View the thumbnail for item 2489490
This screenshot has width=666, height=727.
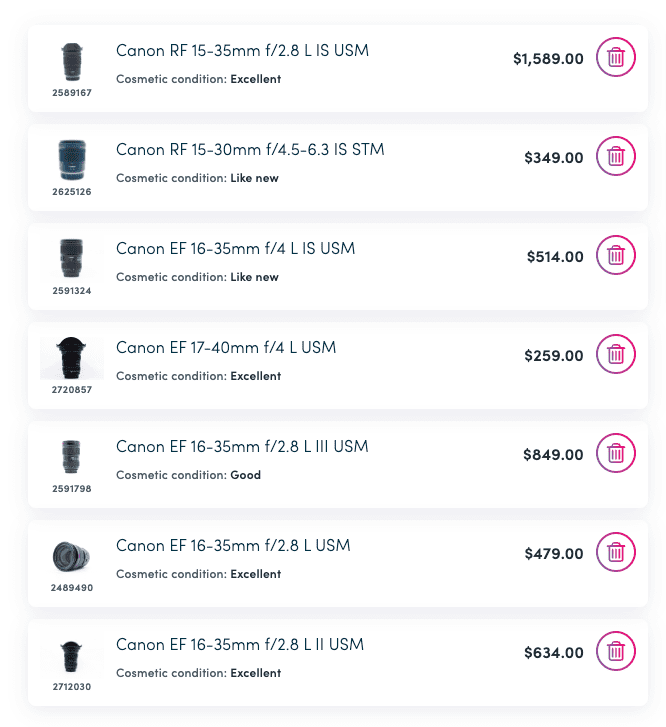click(72, 556)
